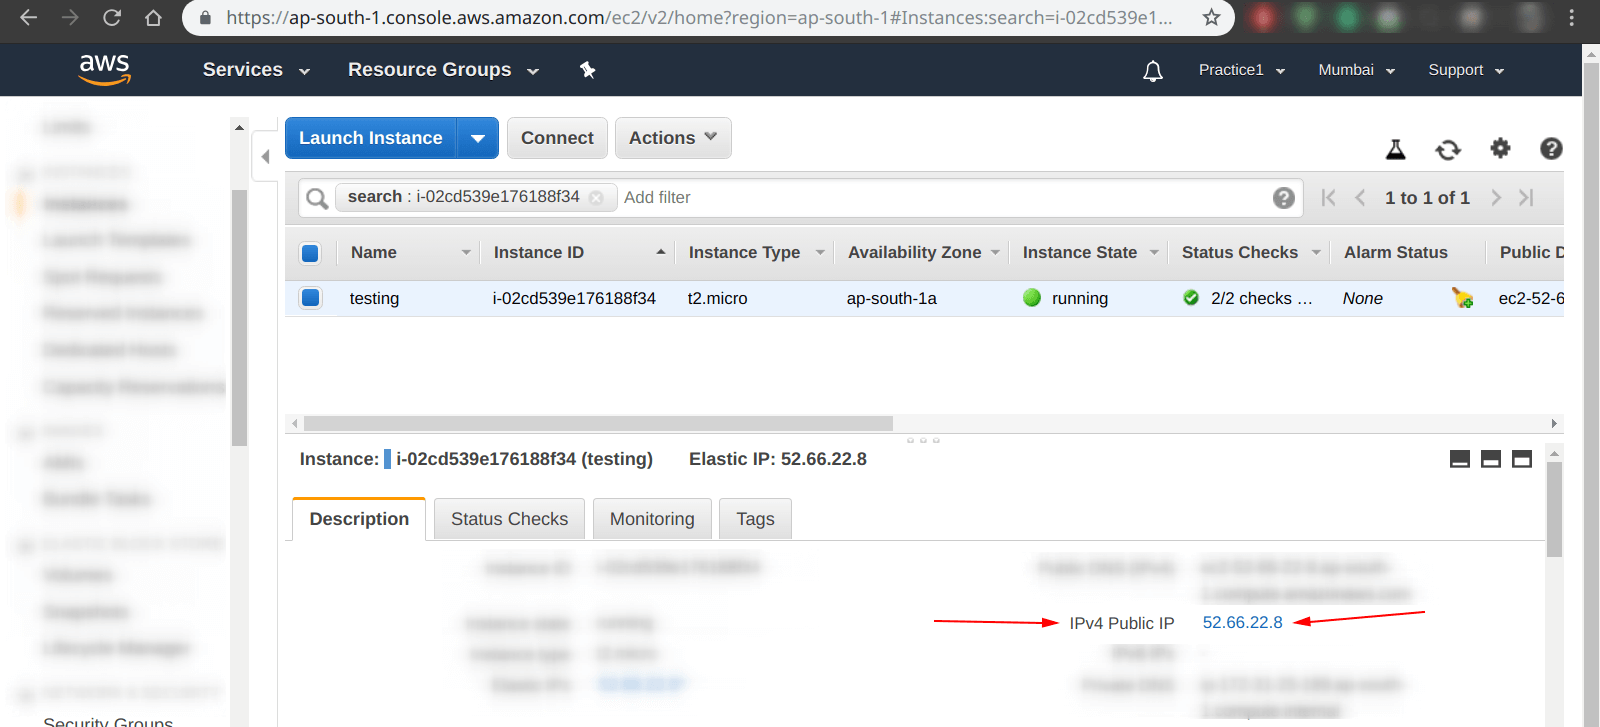The height and width of the screenshot is (727, 1600).
Task: Click the 2/2 checks status cell
Action: coord(1248,298)
